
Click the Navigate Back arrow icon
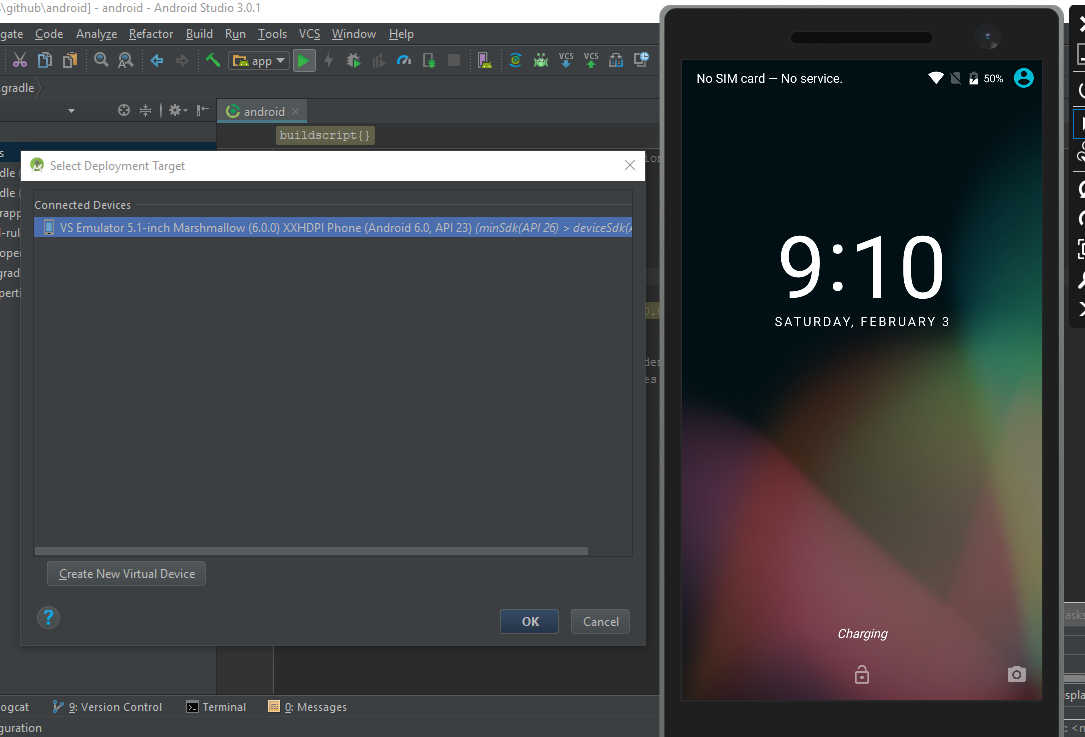coord(157,61)
